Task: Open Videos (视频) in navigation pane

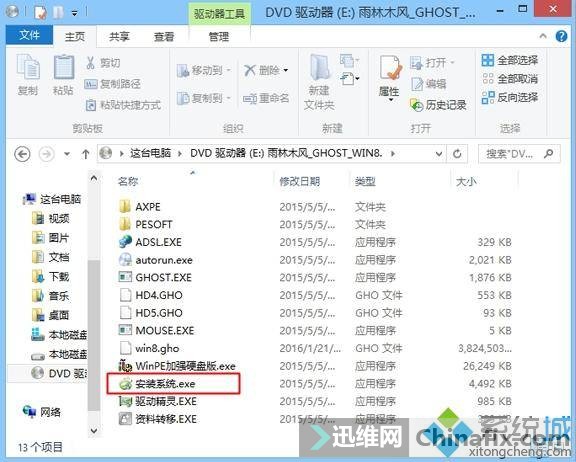Action: click(51, 219)
